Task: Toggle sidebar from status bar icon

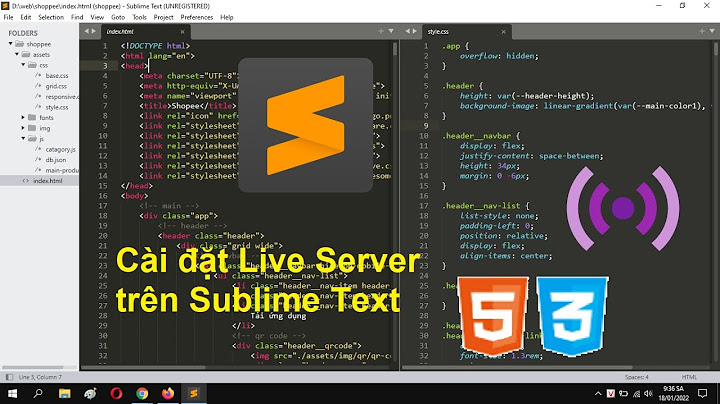Action: click(x=9, y=377)
